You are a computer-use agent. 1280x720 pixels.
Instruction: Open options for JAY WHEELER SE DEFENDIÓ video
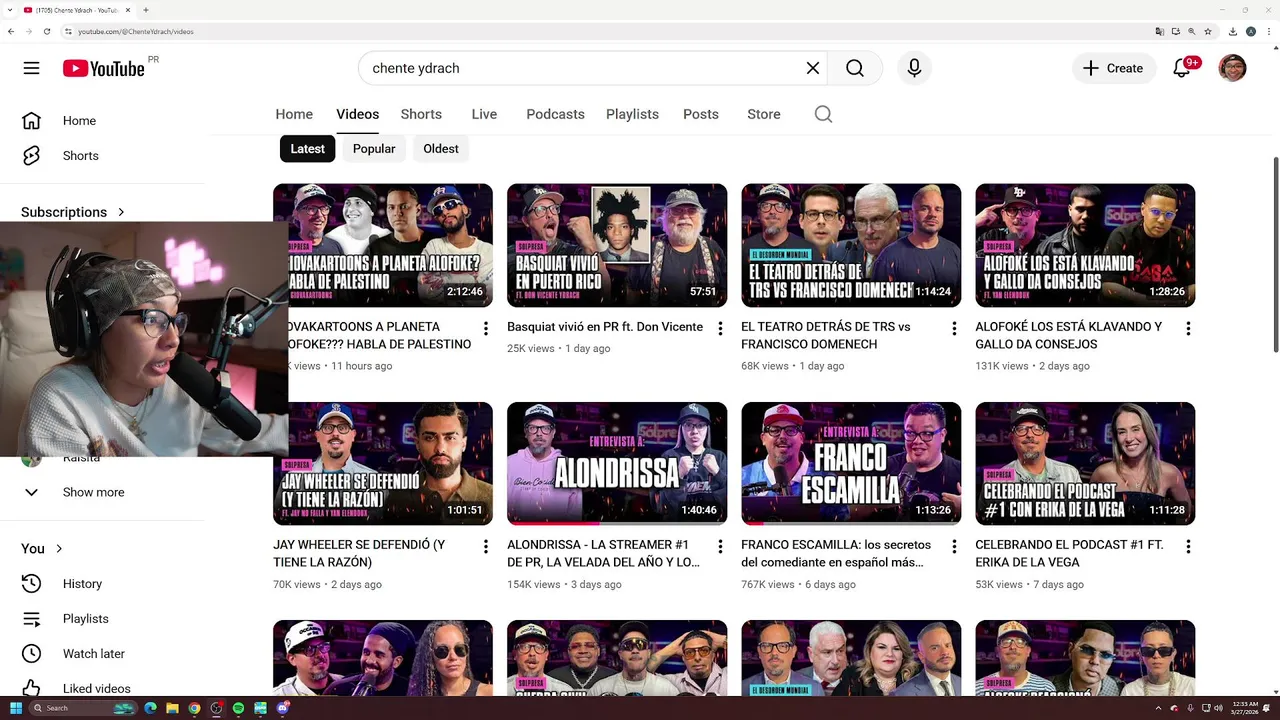coord(486,547)
